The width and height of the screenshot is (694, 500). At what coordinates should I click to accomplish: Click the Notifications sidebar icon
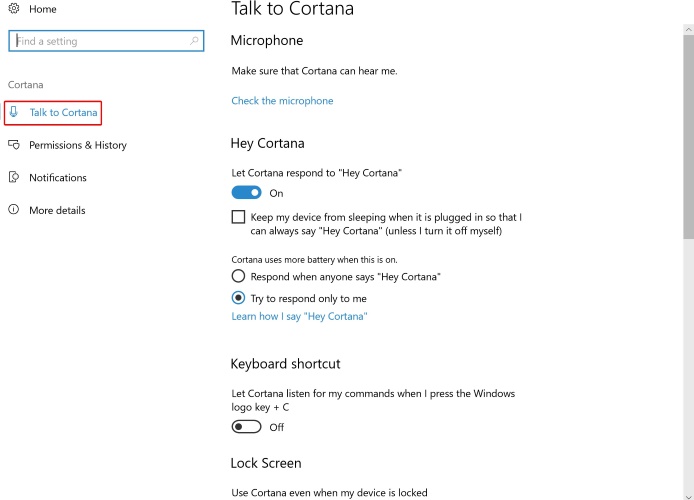(14, 177)
